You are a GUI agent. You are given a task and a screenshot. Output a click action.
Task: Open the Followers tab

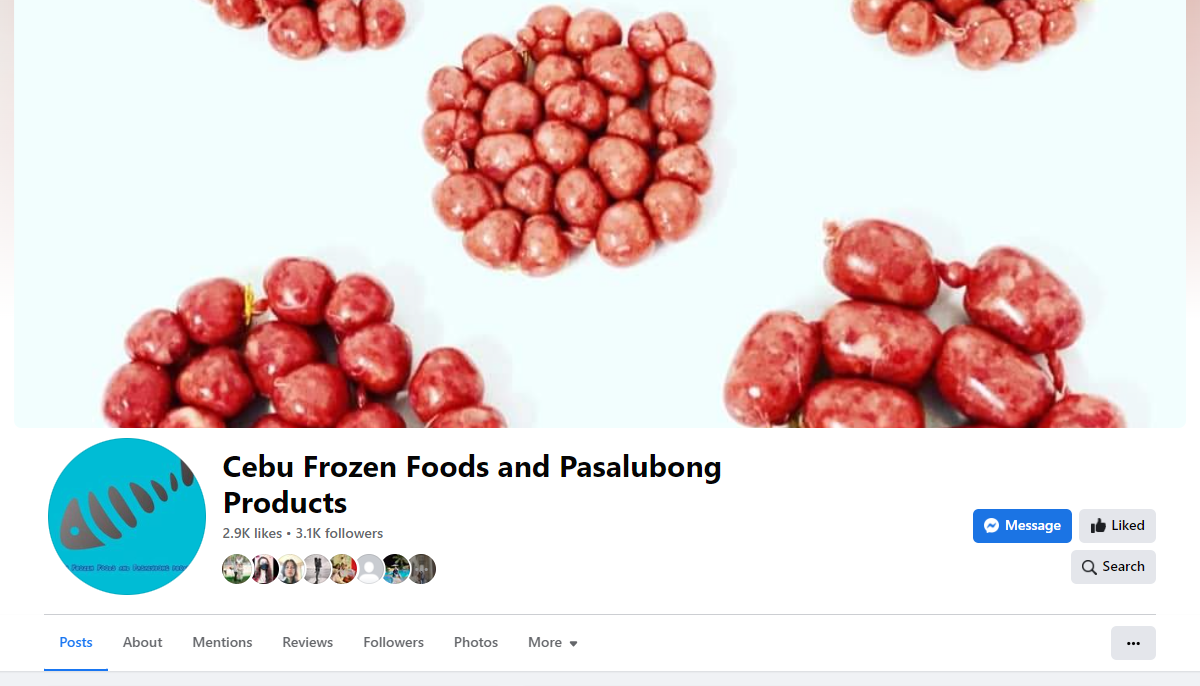coord(393,643)
